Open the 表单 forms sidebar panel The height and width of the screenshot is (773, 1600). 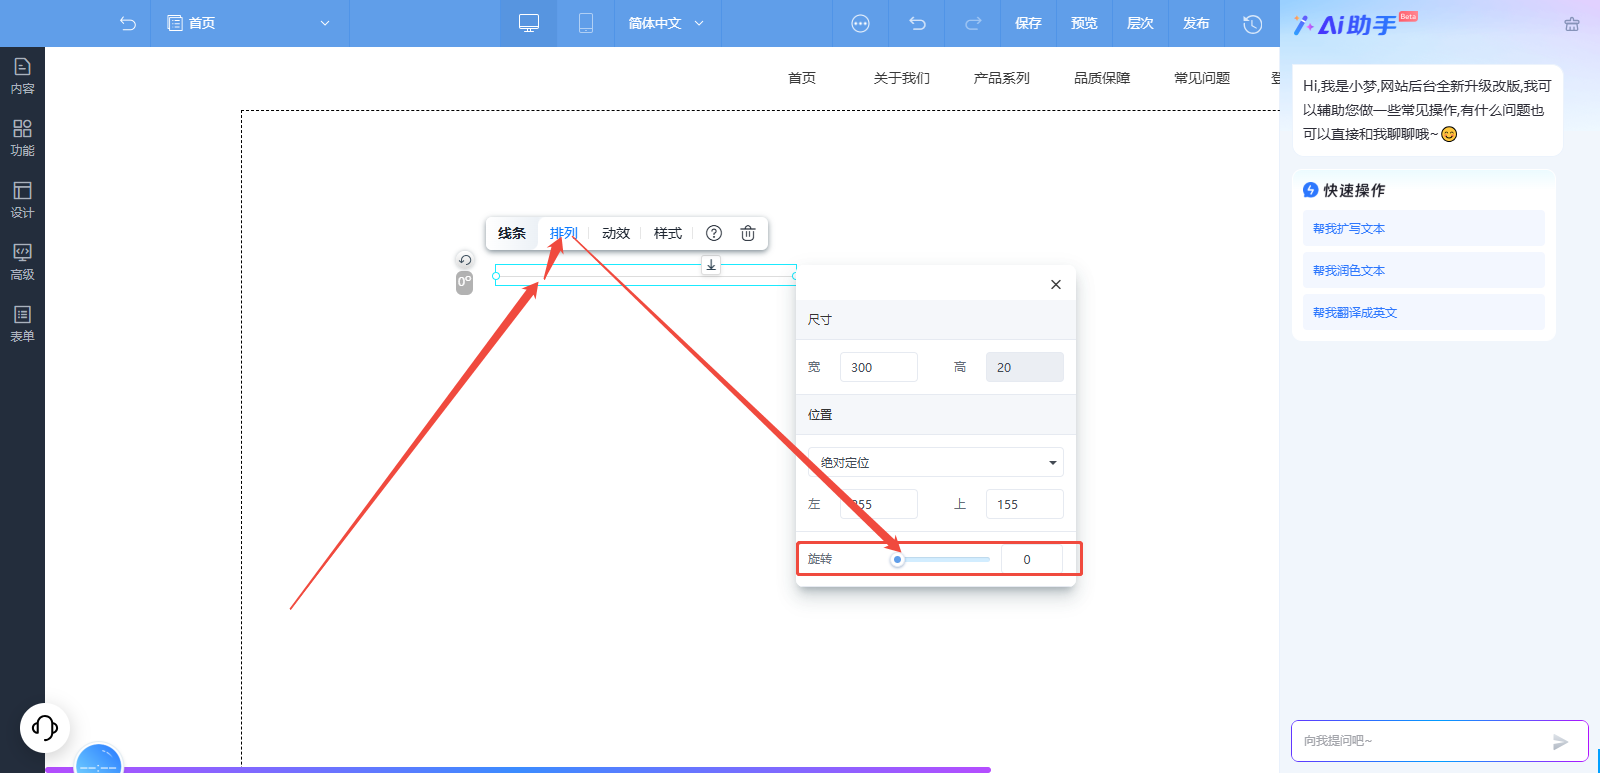tap(22, 324)
